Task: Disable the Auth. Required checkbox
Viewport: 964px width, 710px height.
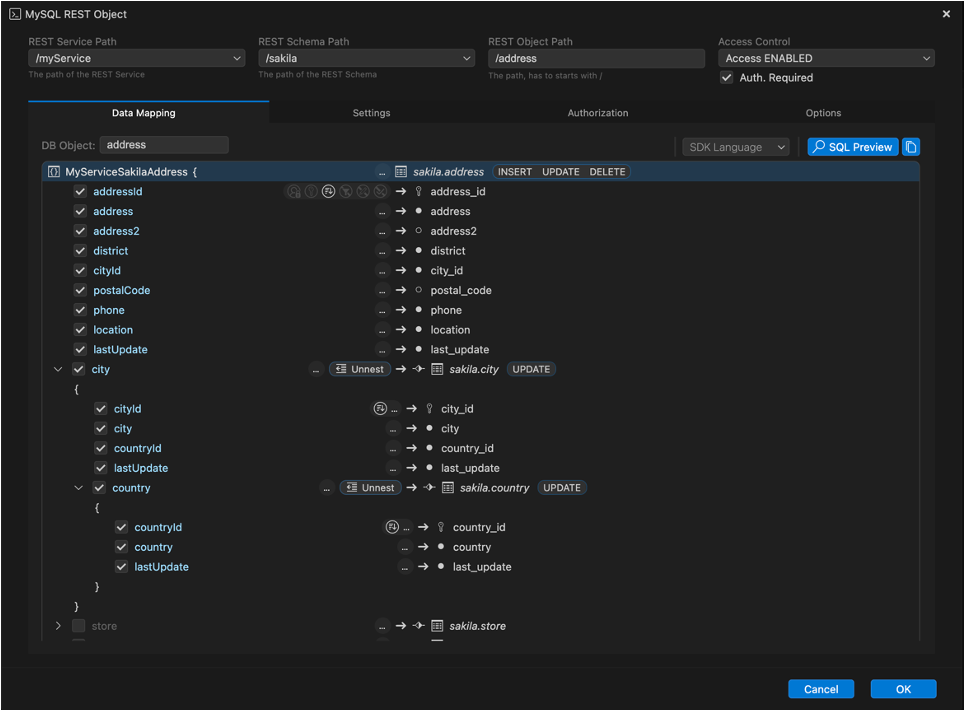Action: pos(725,77)
